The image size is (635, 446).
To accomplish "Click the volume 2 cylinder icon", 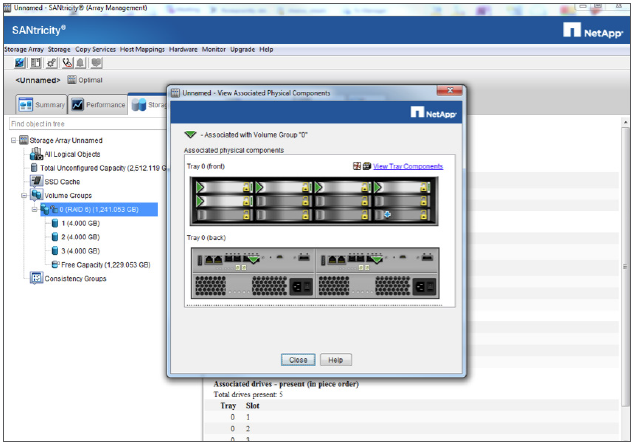I will [55, 237].
